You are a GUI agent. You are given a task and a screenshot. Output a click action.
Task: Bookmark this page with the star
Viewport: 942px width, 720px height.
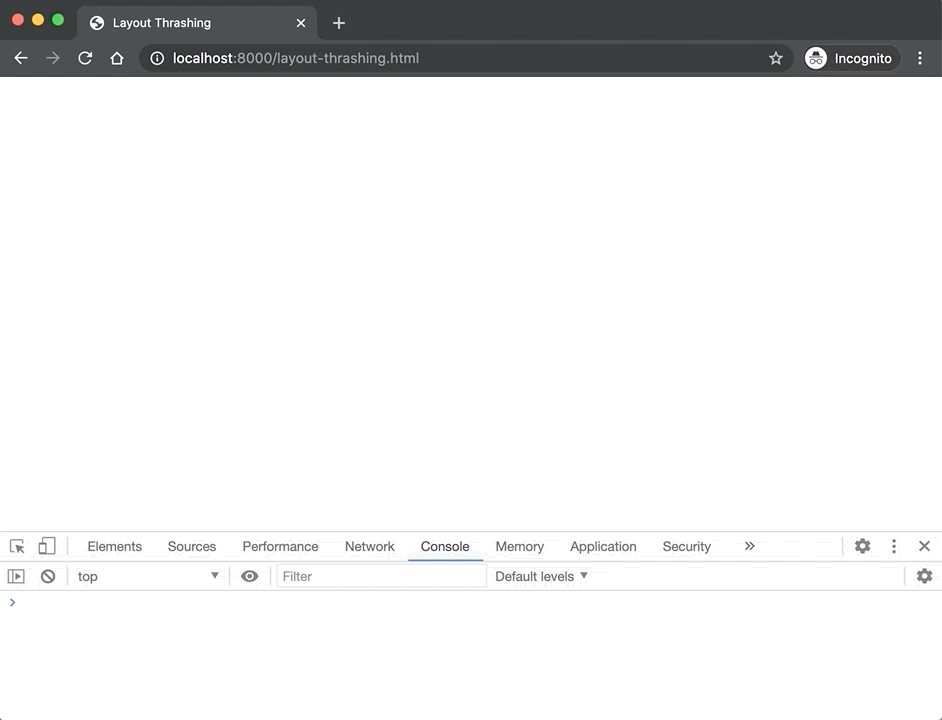coord(776,58)
